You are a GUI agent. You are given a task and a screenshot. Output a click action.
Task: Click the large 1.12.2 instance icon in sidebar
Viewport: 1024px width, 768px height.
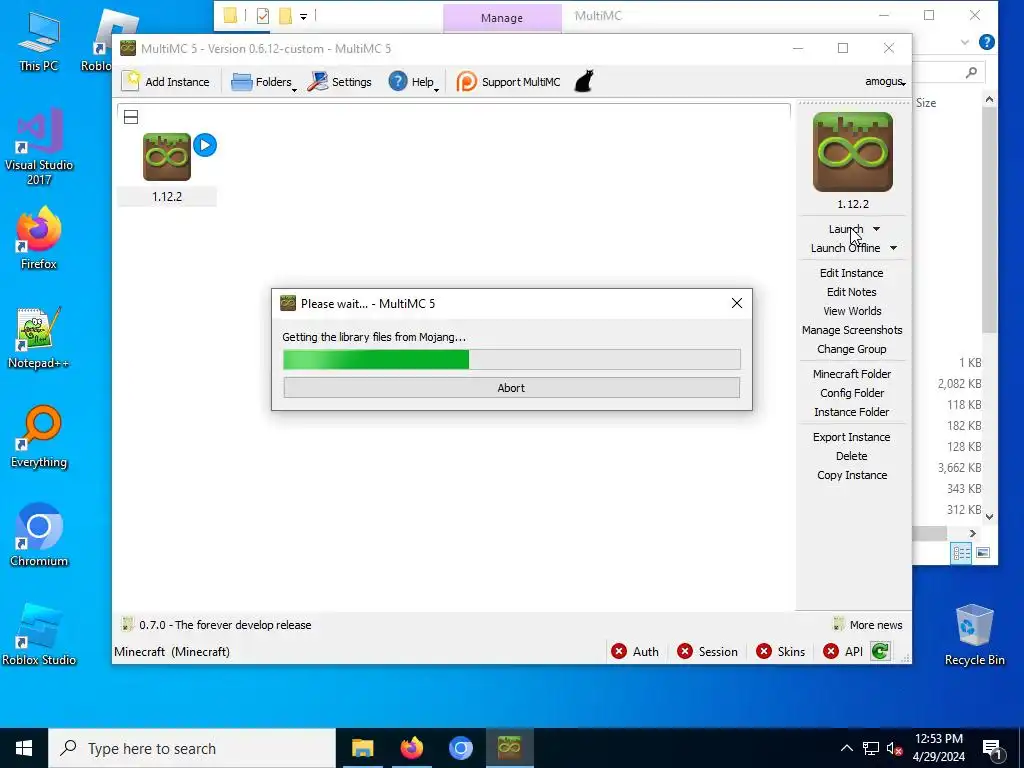[x=852, y=152]
